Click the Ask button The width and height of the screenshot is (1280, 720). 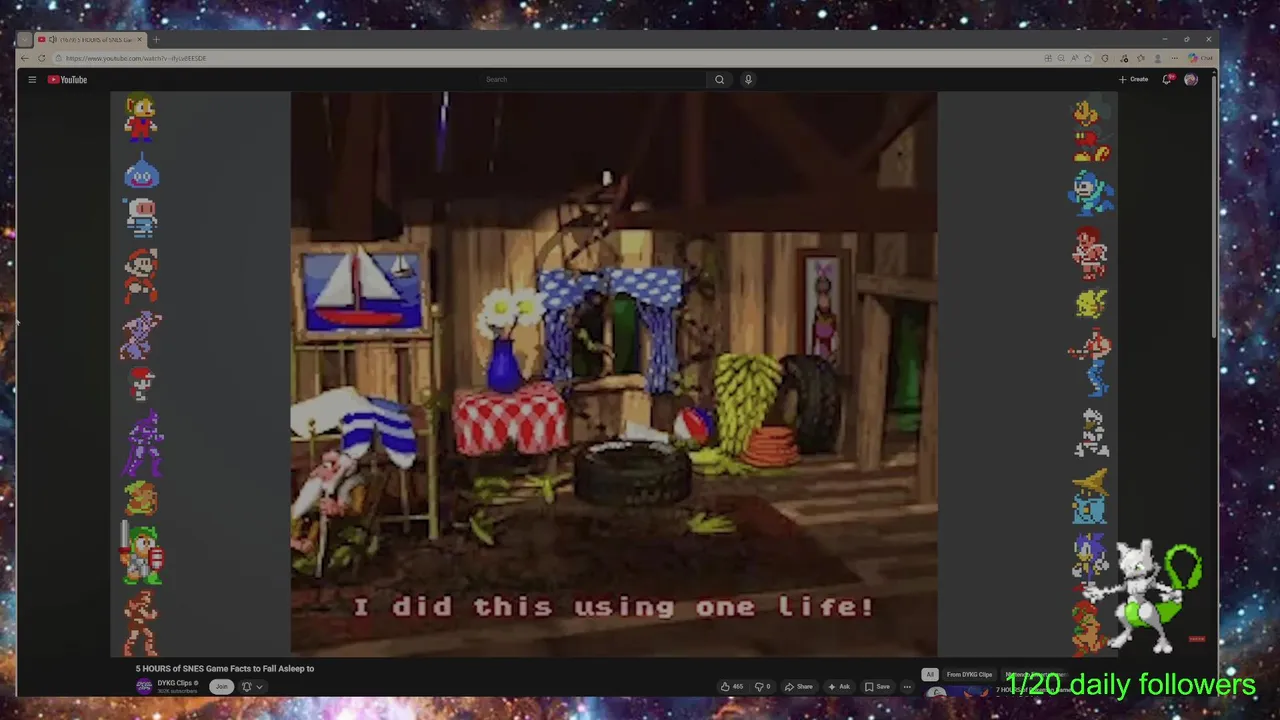pyautogui.click(x=838, y=686)
